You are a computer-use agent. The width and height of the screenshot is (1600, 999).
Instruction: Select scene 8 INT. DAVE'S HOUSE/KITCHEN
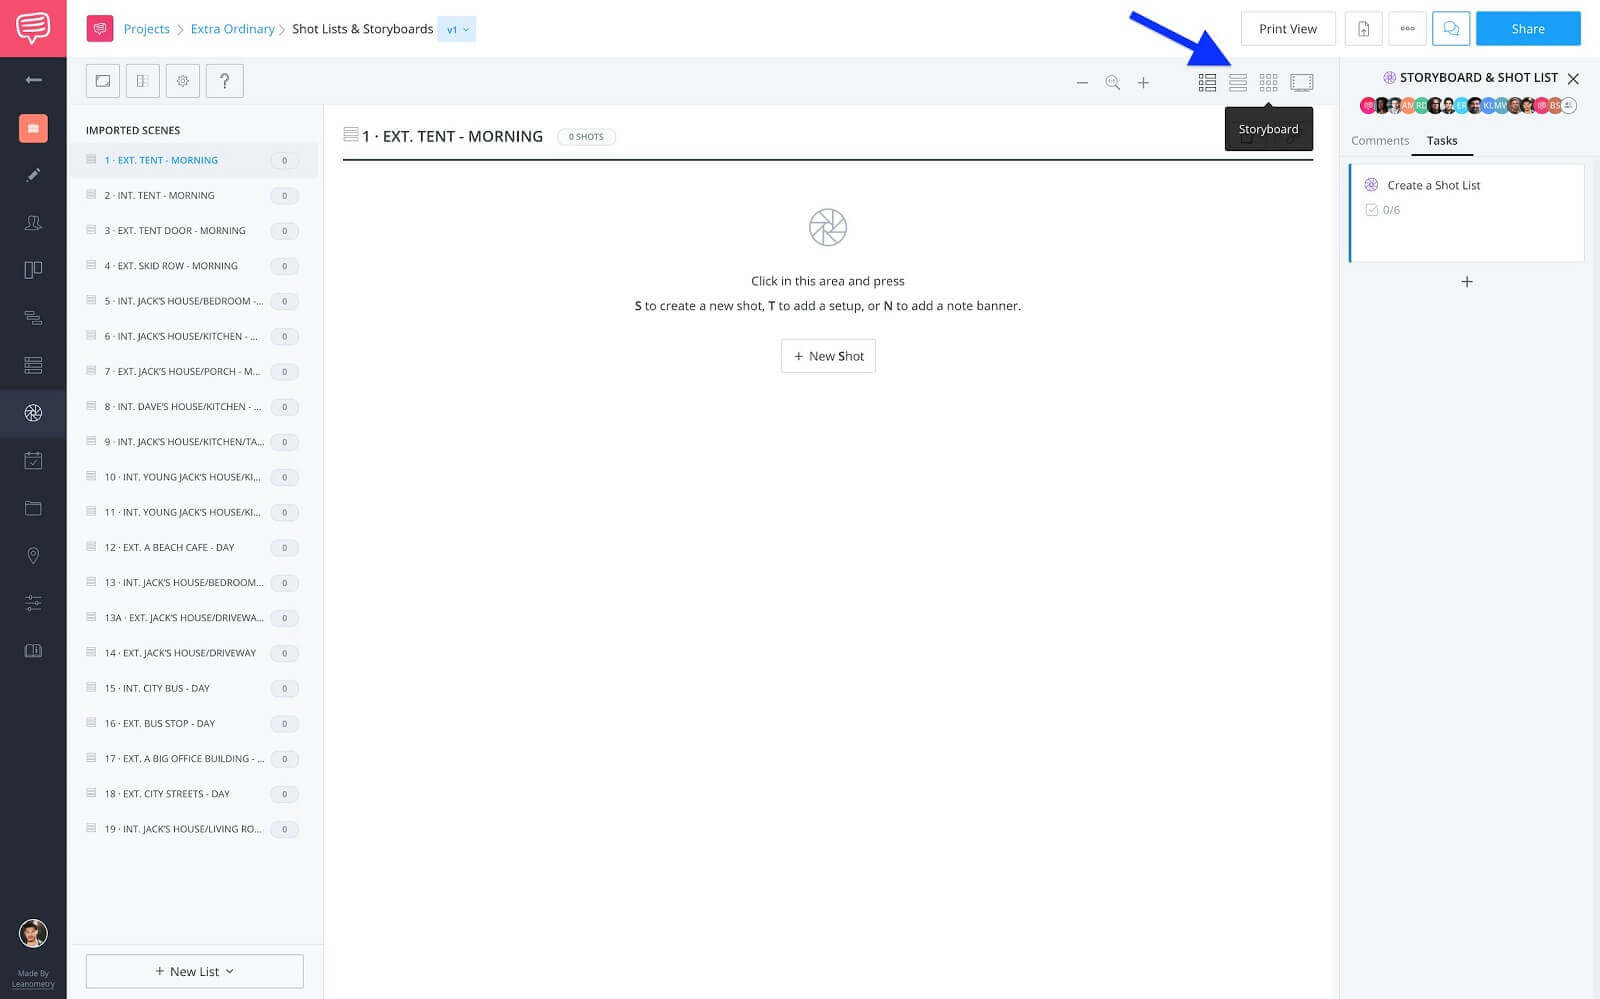[193, 407]
